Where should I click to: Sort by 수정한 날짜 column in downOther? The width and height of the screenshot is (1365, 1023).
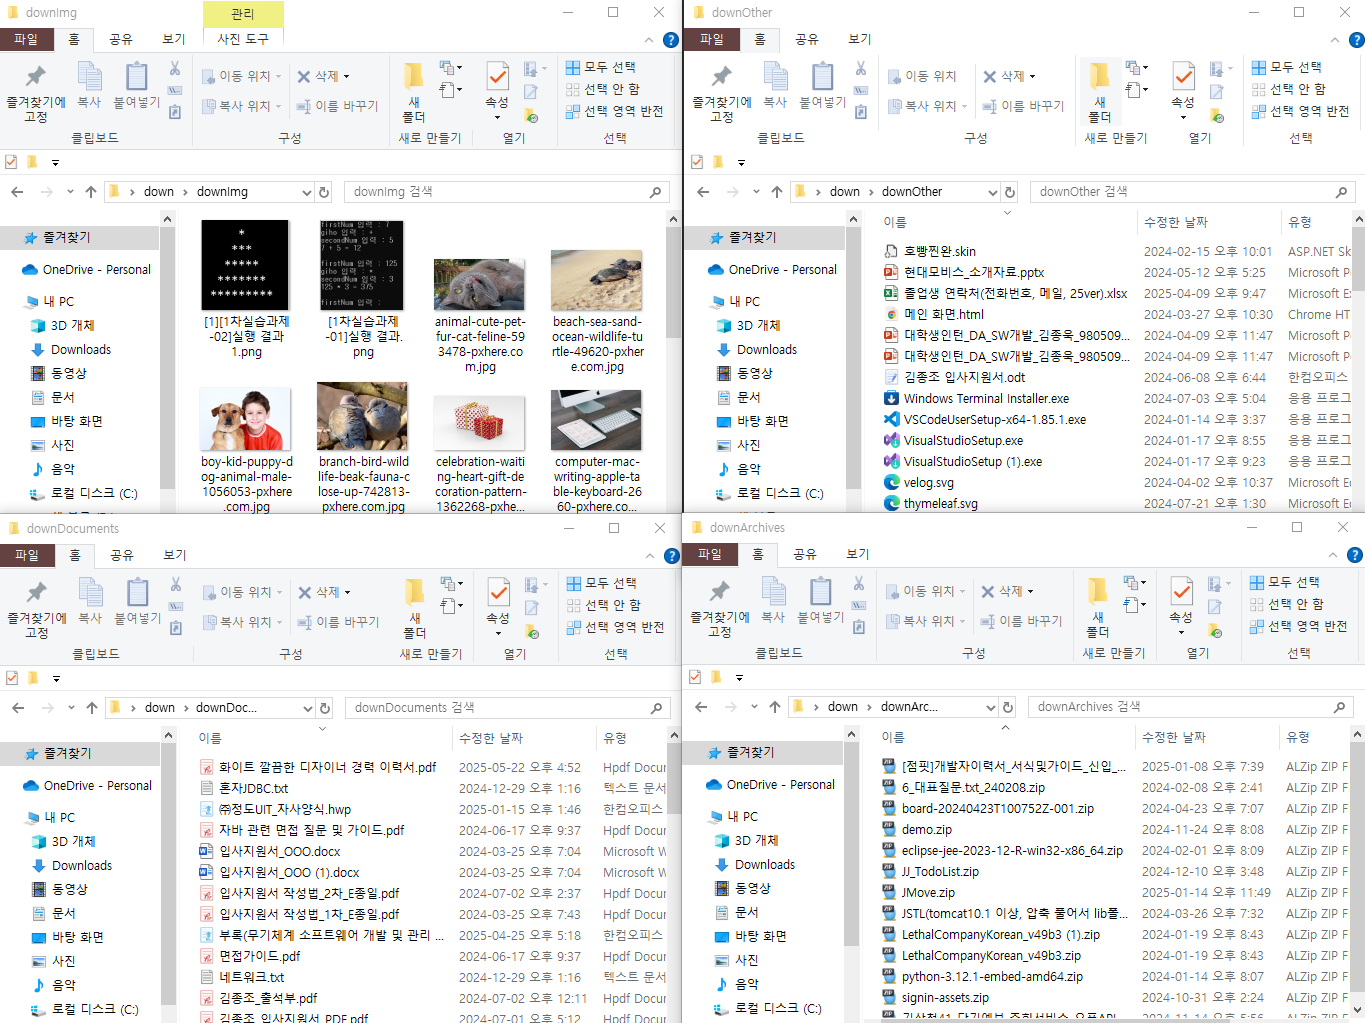coord(1207,222)
